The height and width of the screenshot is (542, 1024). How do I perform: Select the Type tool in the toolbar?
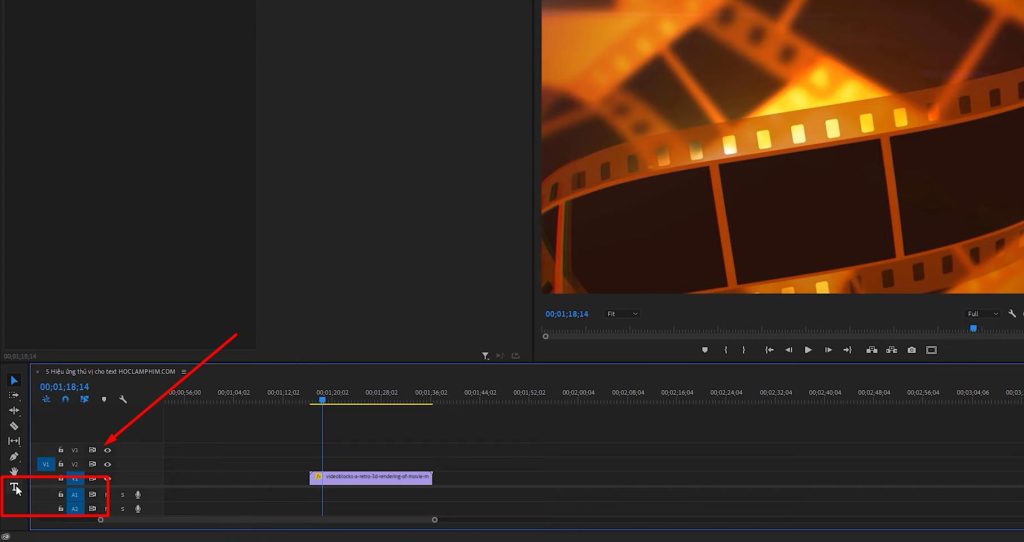[14, 487]
